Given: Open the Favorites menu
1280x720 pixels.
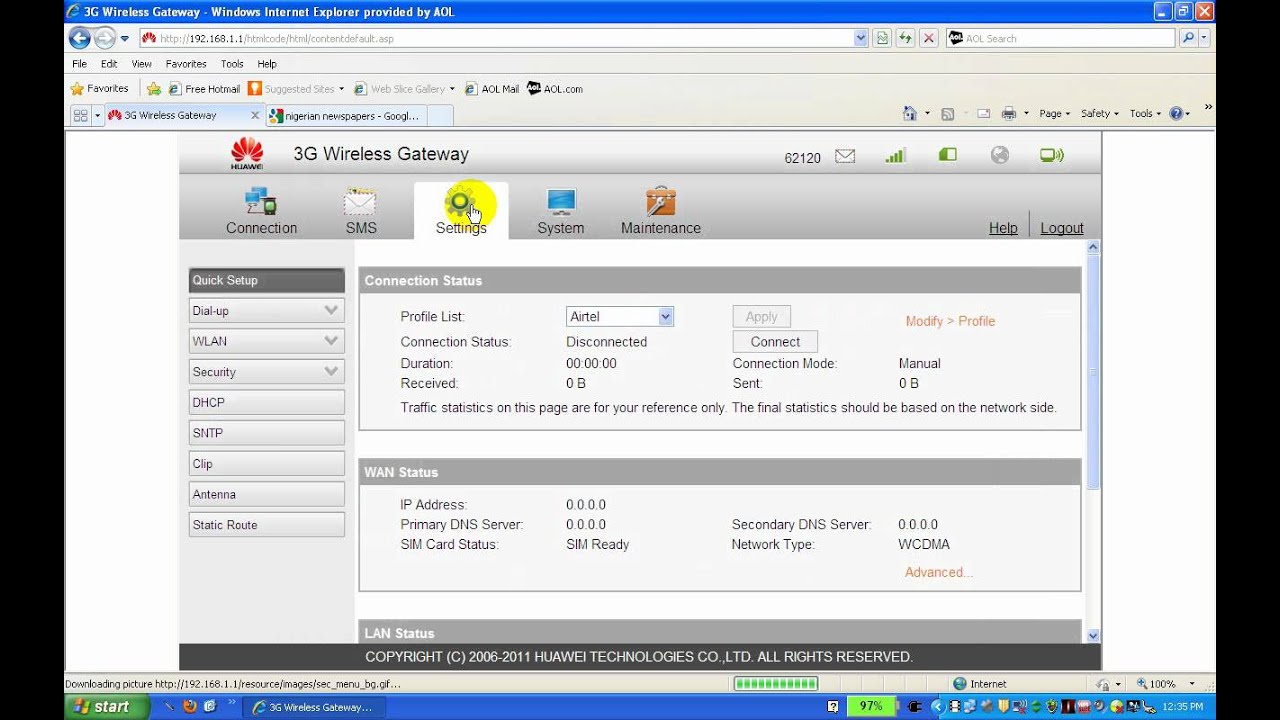Looking at the screenshot, I should point(186,63).
